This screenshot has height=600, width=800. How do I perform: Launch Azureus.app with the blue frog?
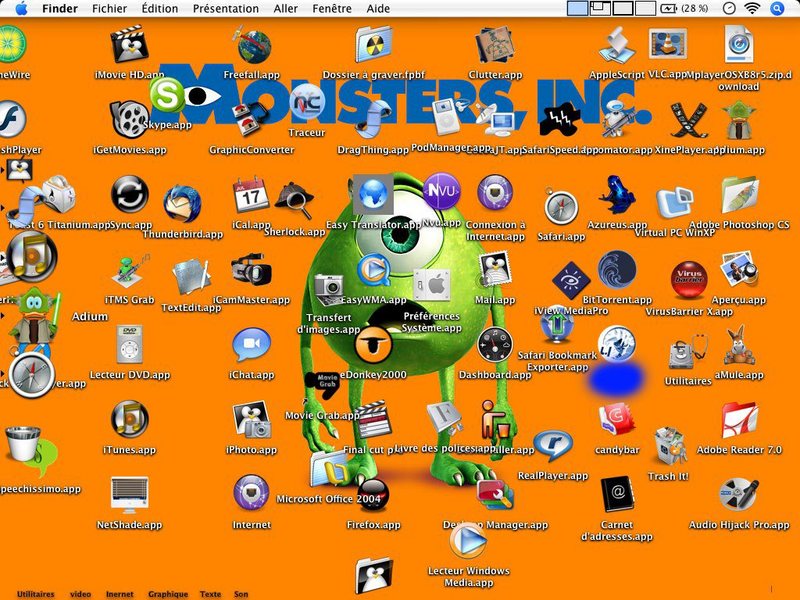(617, 194)
